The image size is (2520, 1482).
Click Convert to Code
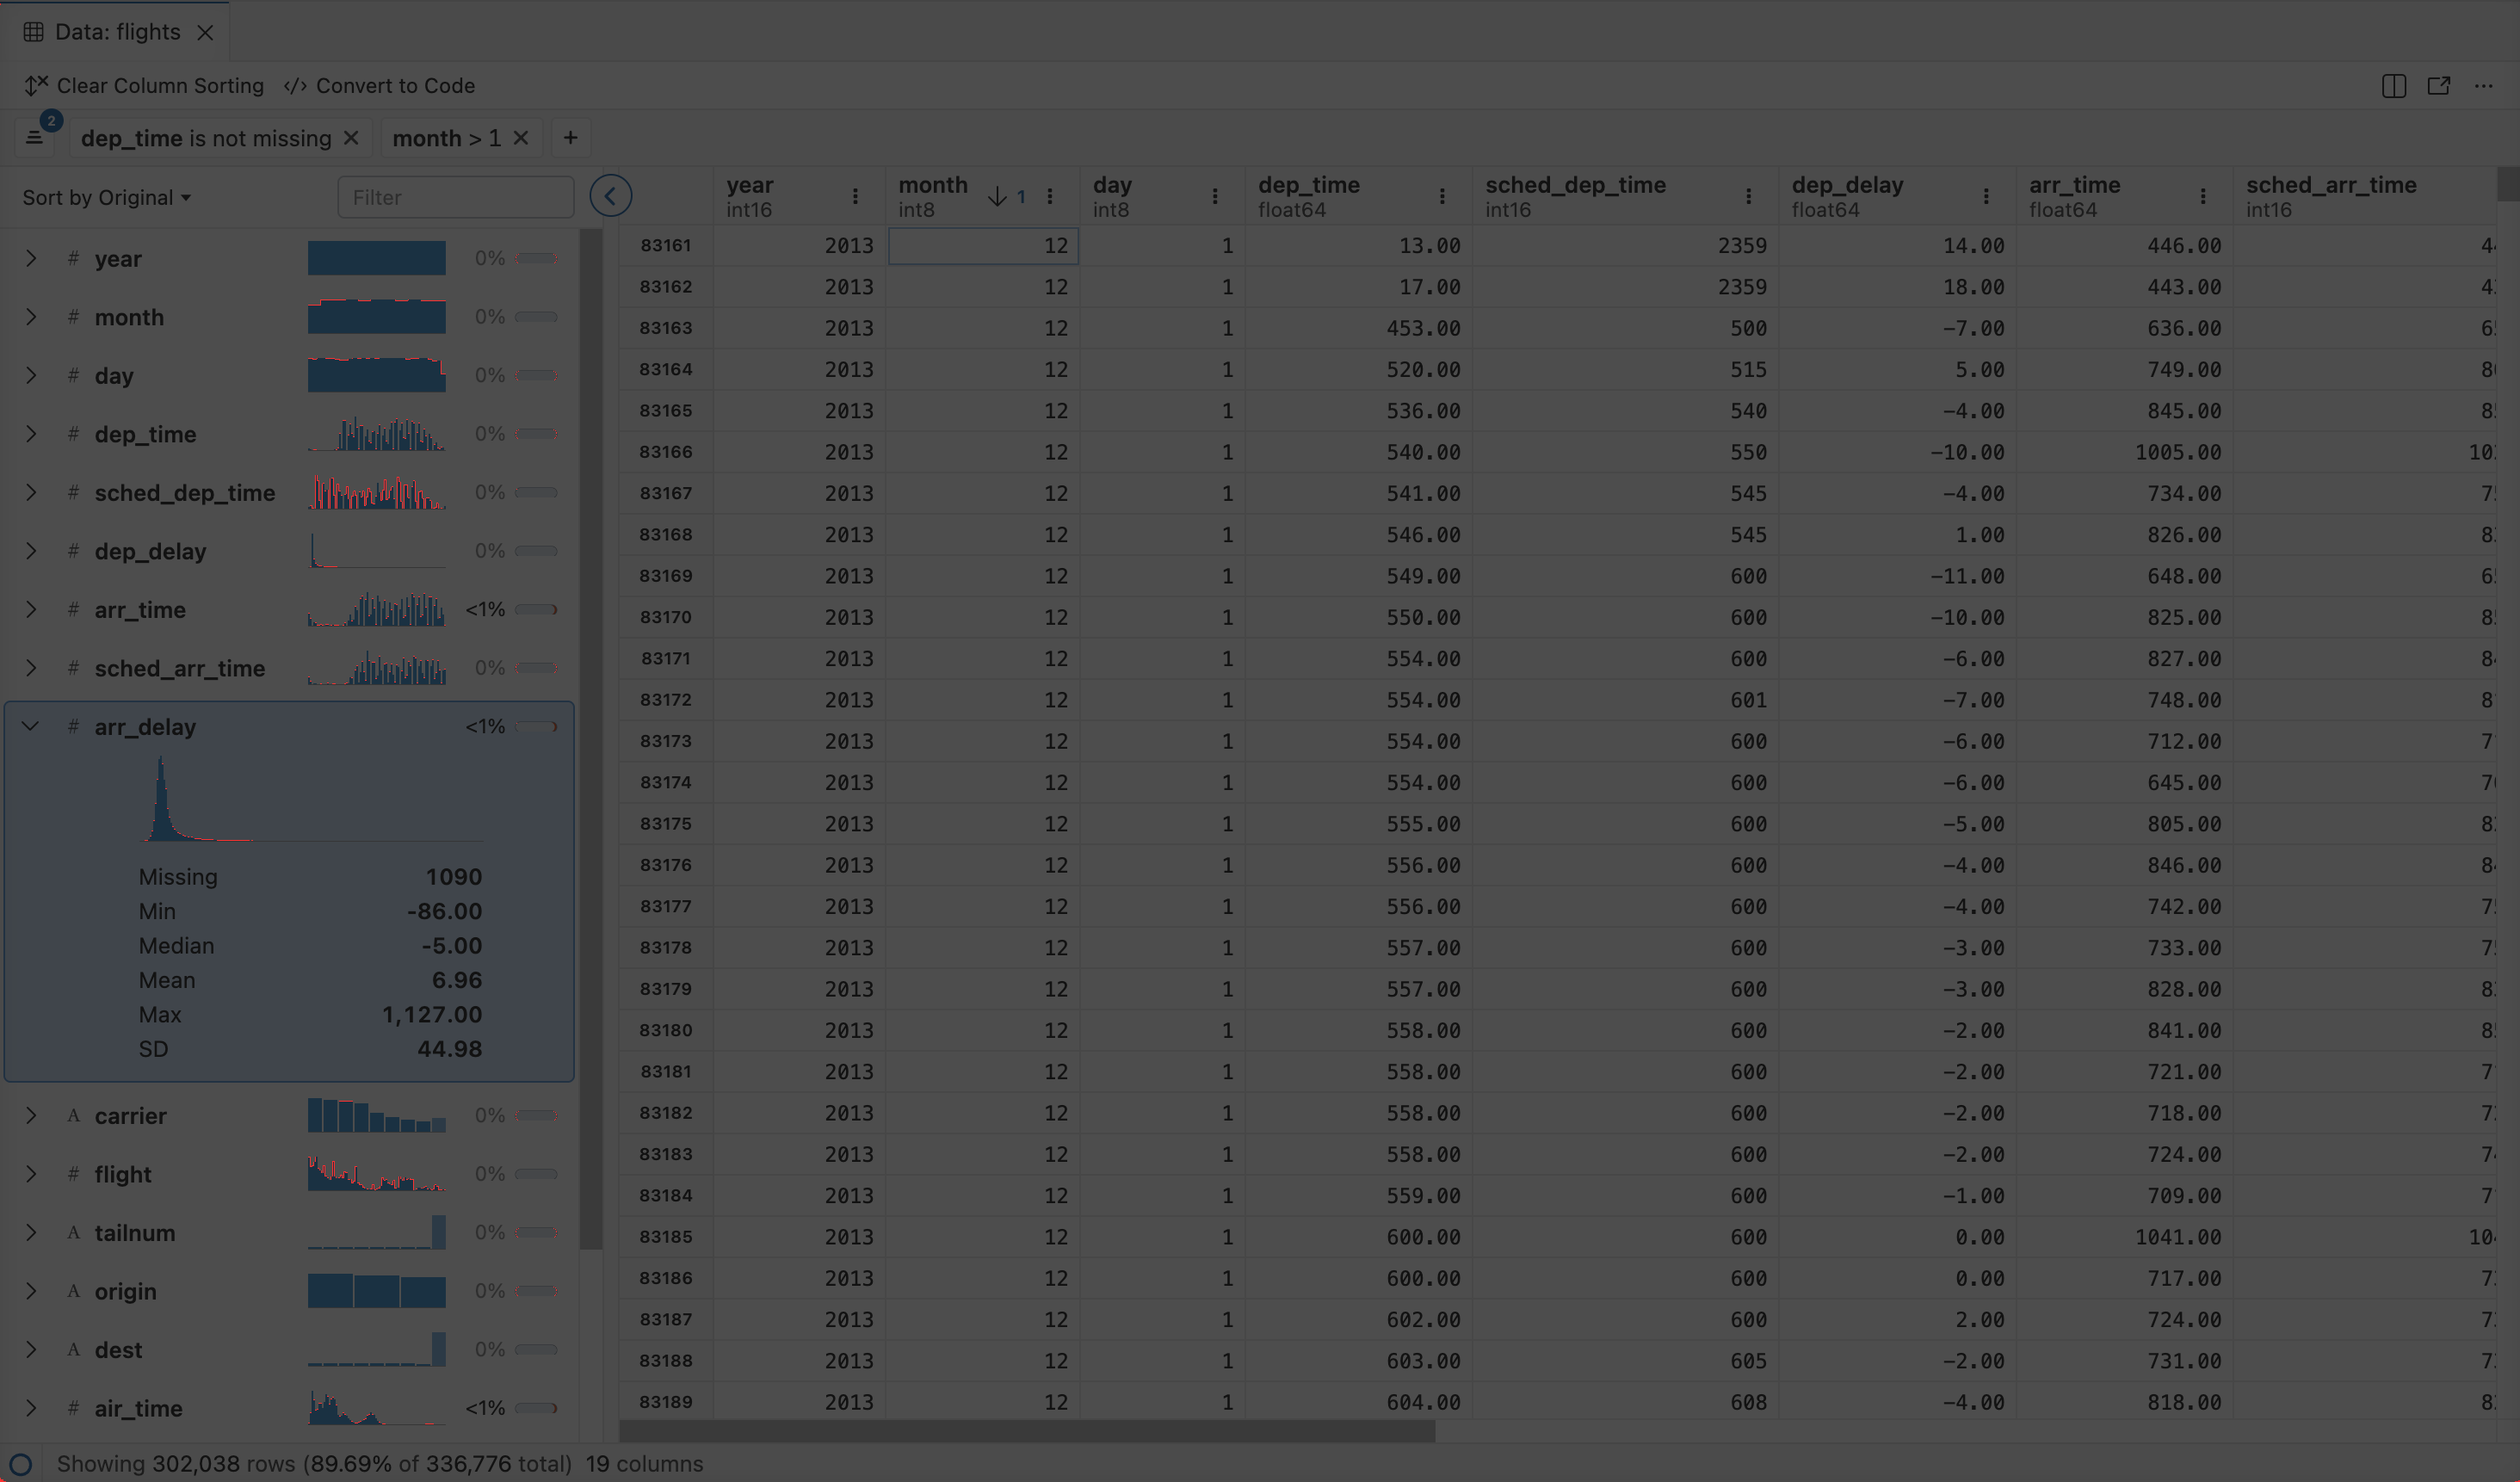click(380, 86)
